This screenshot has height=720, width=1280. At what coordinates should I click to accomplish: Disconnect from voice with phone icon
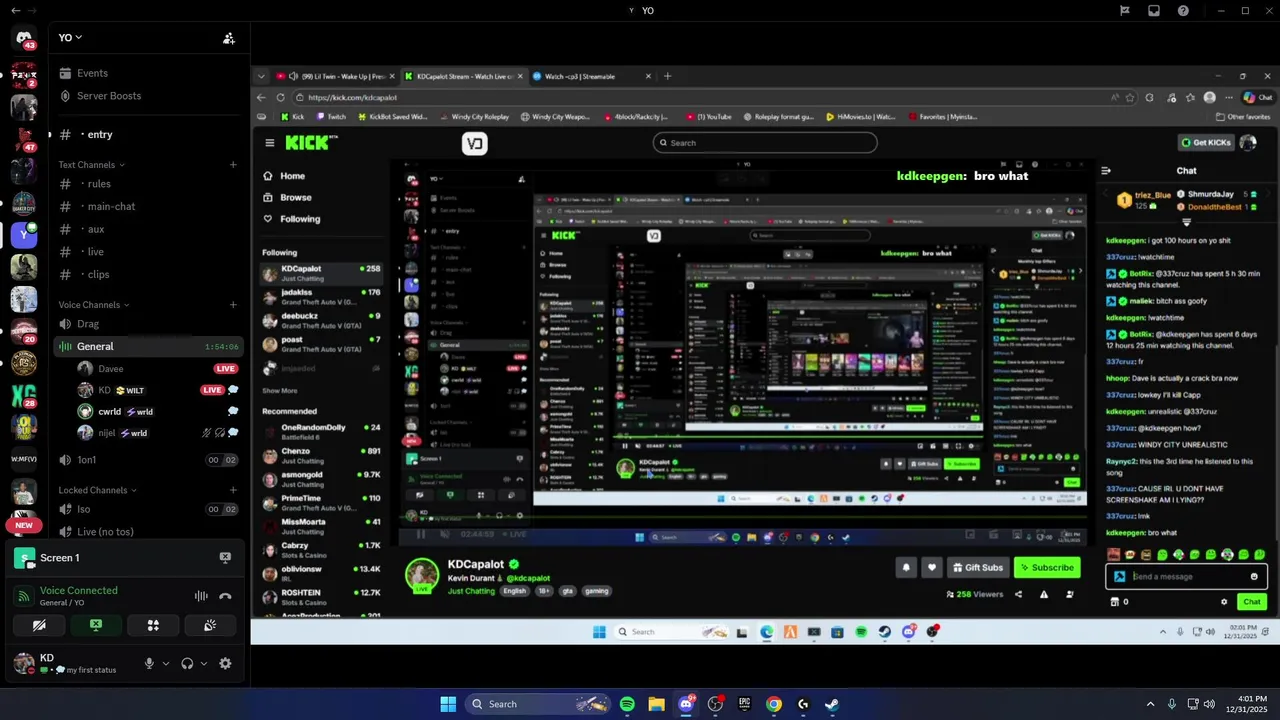[x=225, y=596]
